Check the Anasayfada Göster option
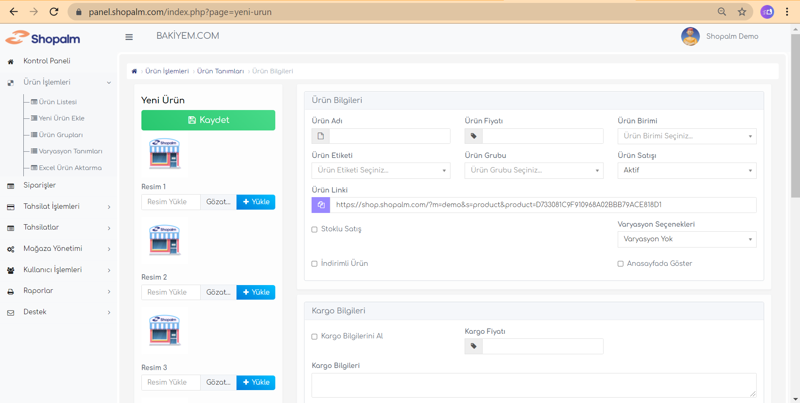Image resolution: width=800 pixels, height=403 pixels. [x=621, y=264]
